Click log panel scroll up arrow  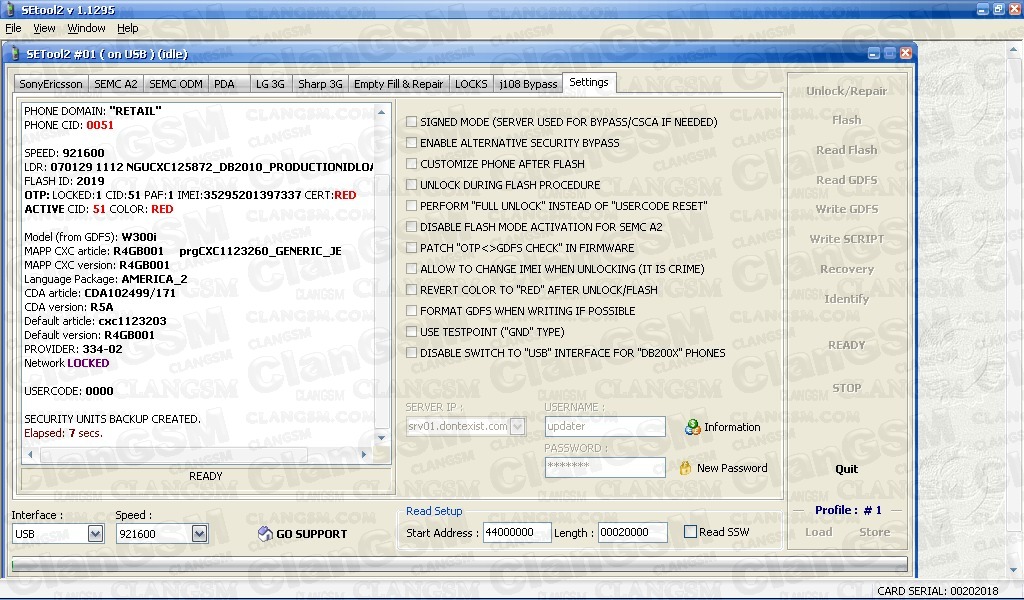(382, 112)
